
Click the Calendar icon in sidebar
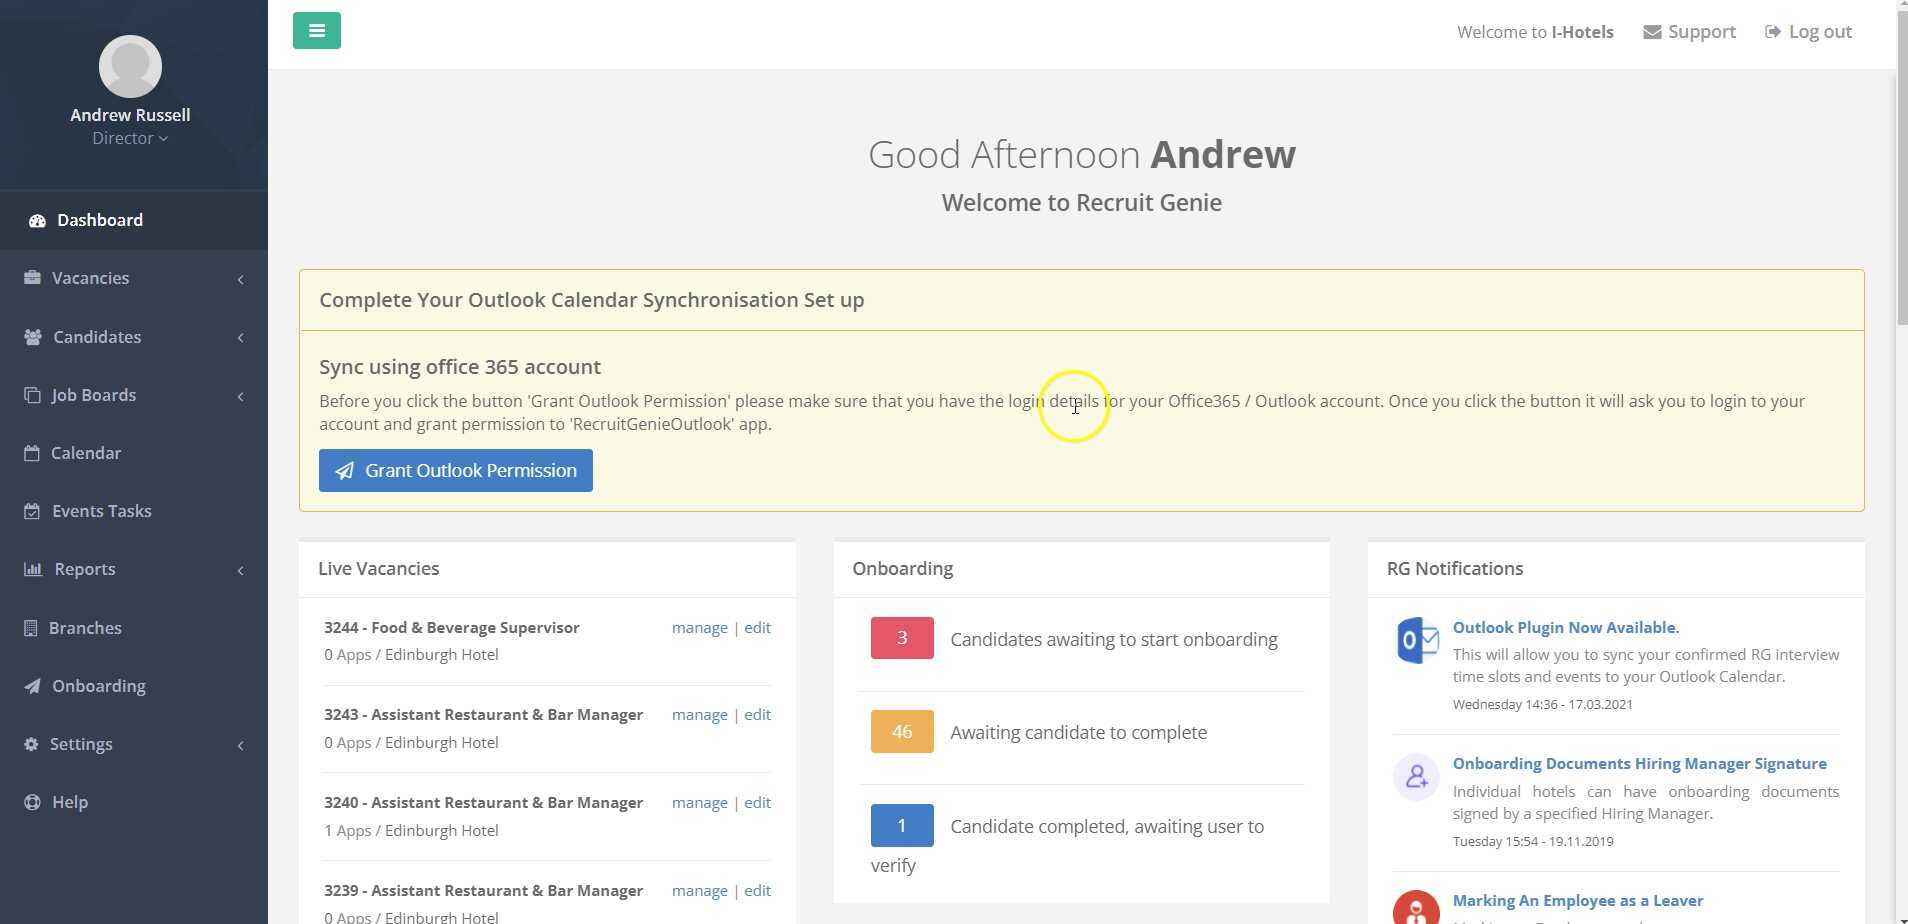pos(32,453)
